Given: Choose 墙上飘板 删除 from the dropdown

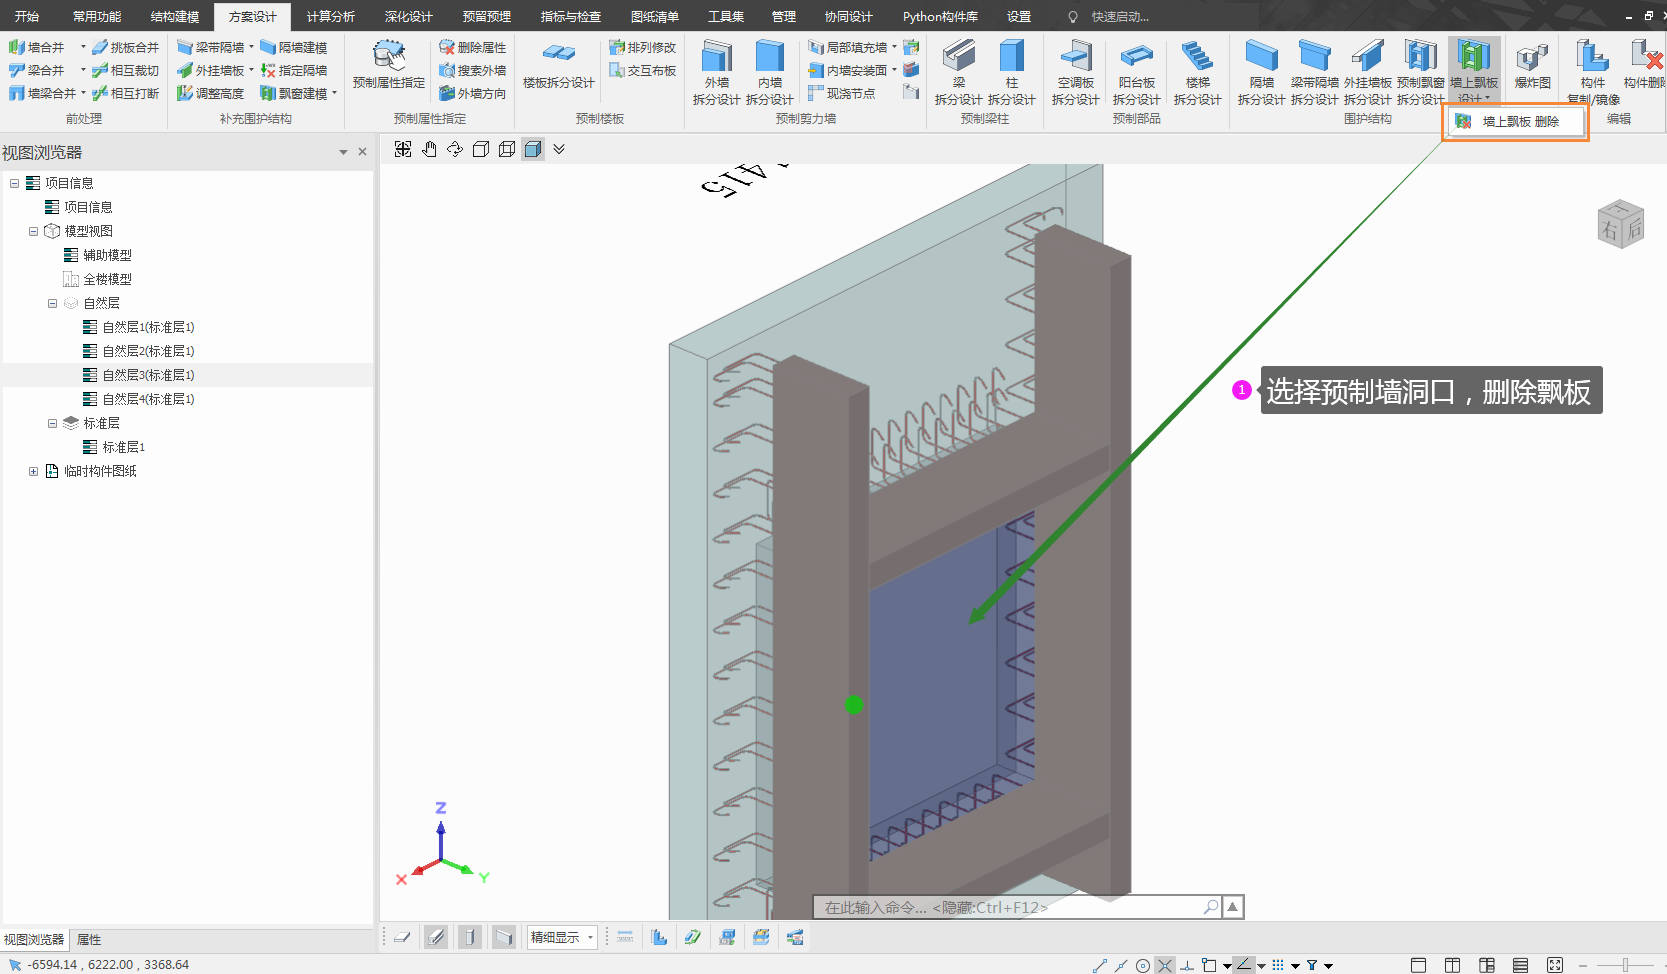Looking at the screenshot, I should [x=1519, y=121].
